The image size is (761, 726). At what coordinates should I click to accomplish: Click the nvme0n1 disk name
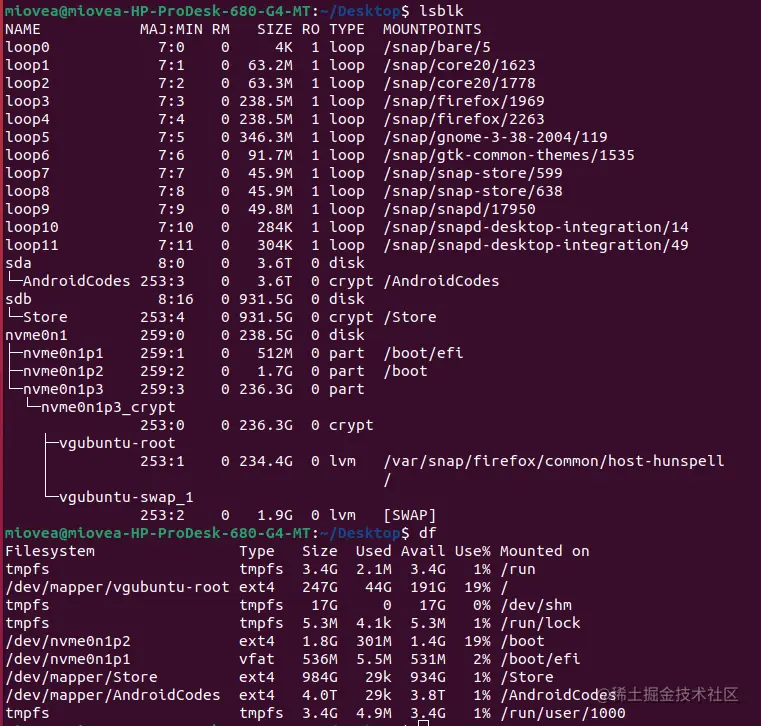(x=36, y=334)
